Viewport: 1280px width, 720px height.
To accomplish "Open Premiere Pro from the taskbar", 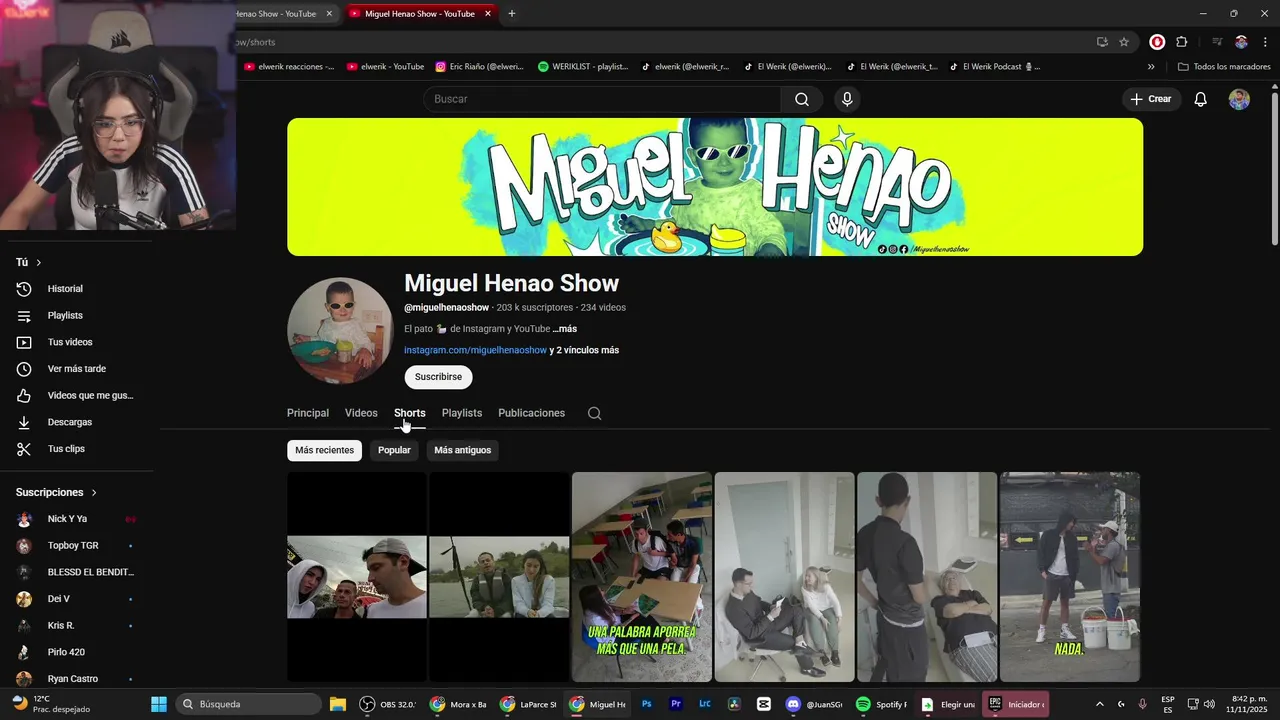I will click(676, 704).
